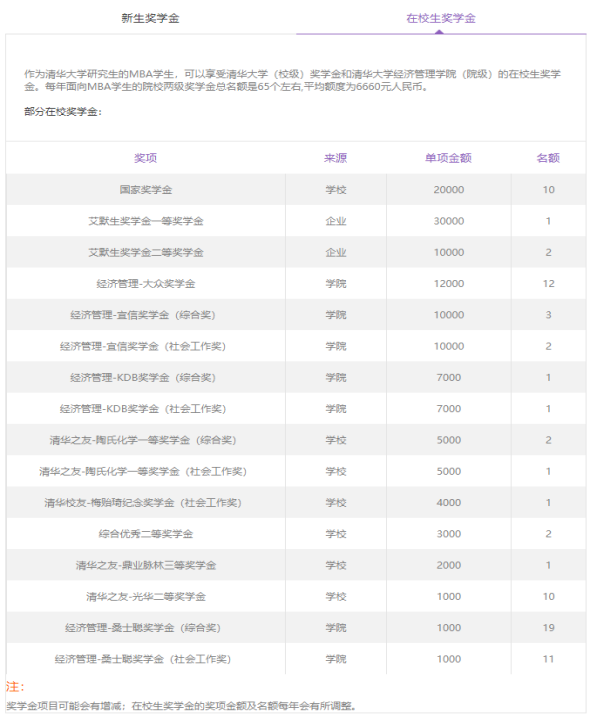Click the 单项金额 column header

click(x=448, y=158)
